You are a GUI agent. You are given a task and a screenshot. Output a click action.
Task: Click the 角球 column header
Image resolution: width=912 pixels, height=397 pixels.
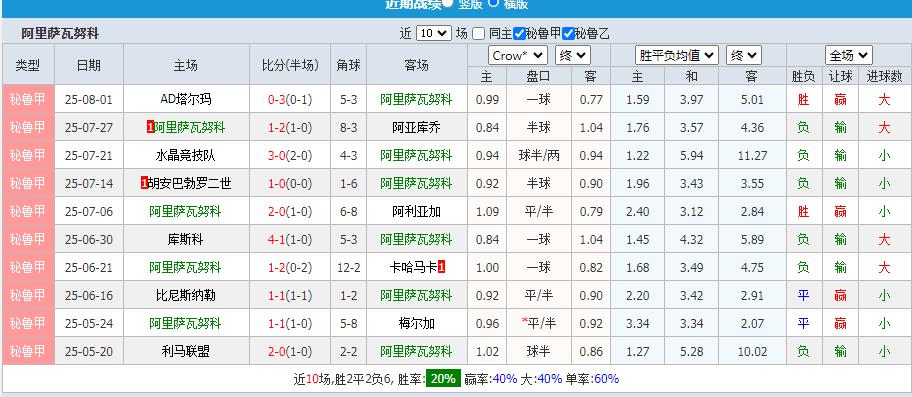[x=348, y=65]
